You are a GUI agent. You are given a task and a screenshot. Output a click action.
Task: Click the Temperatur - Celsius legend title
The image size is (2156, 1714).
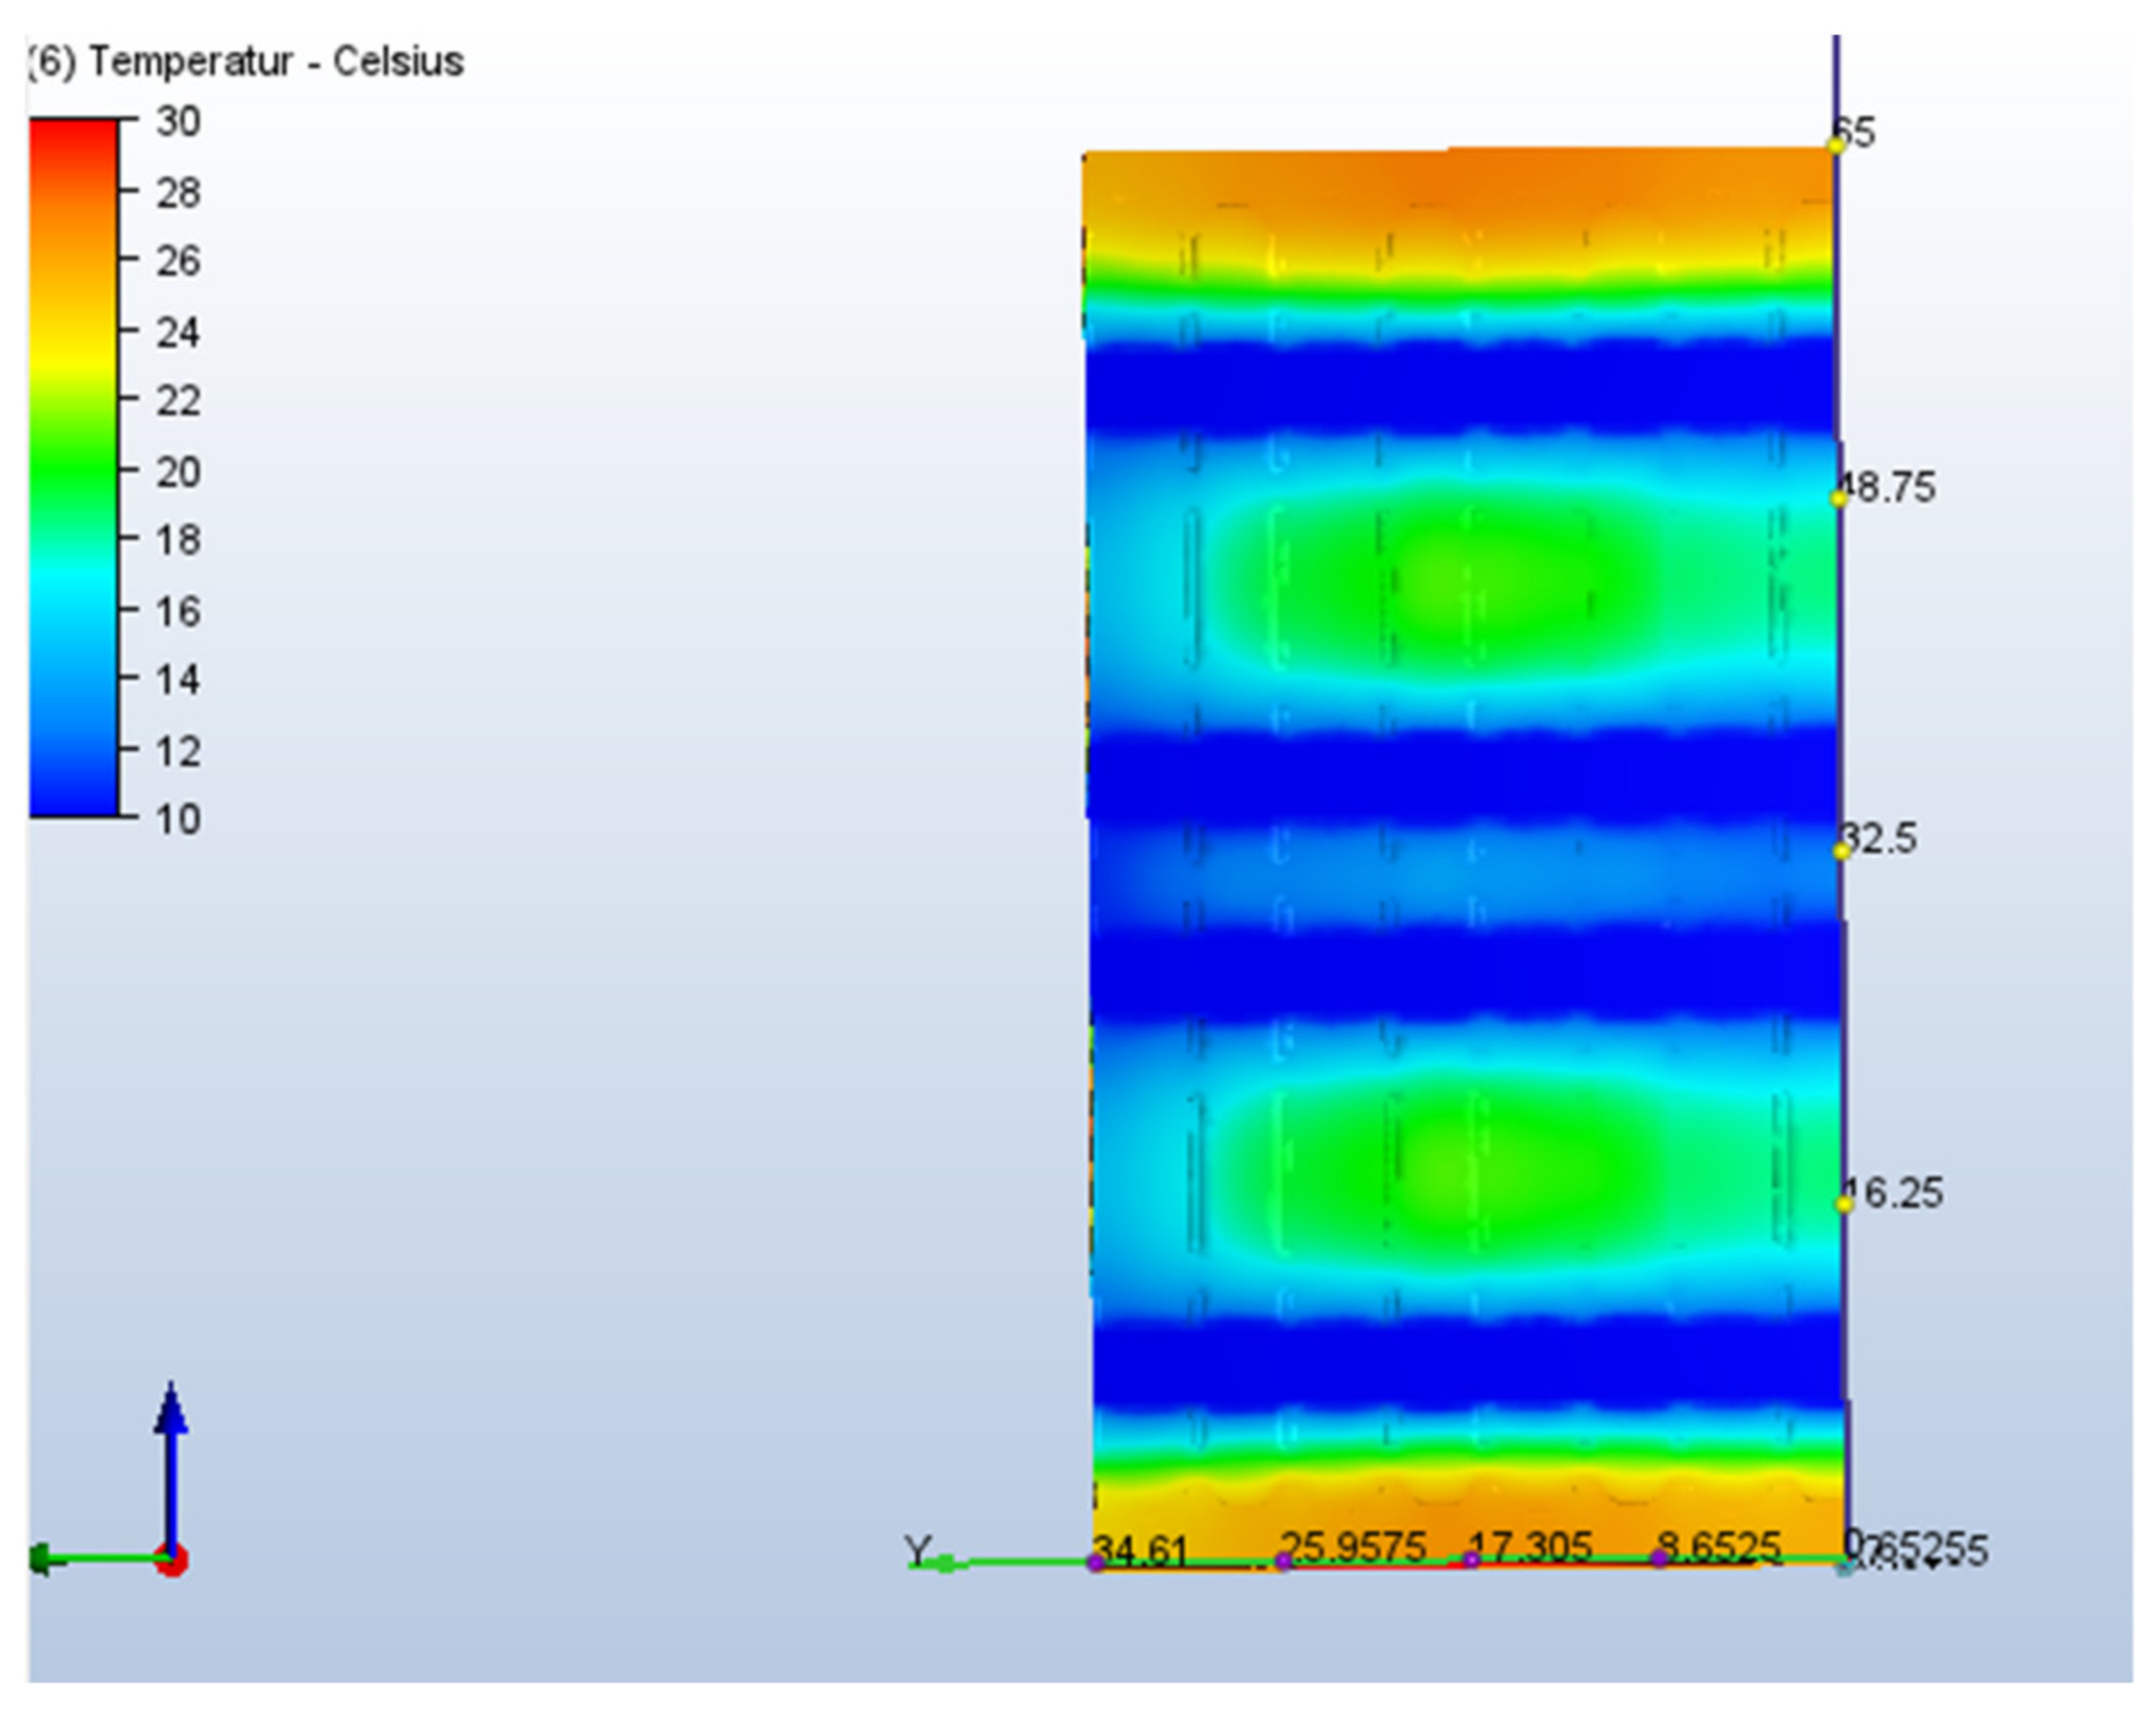[246, 62]
